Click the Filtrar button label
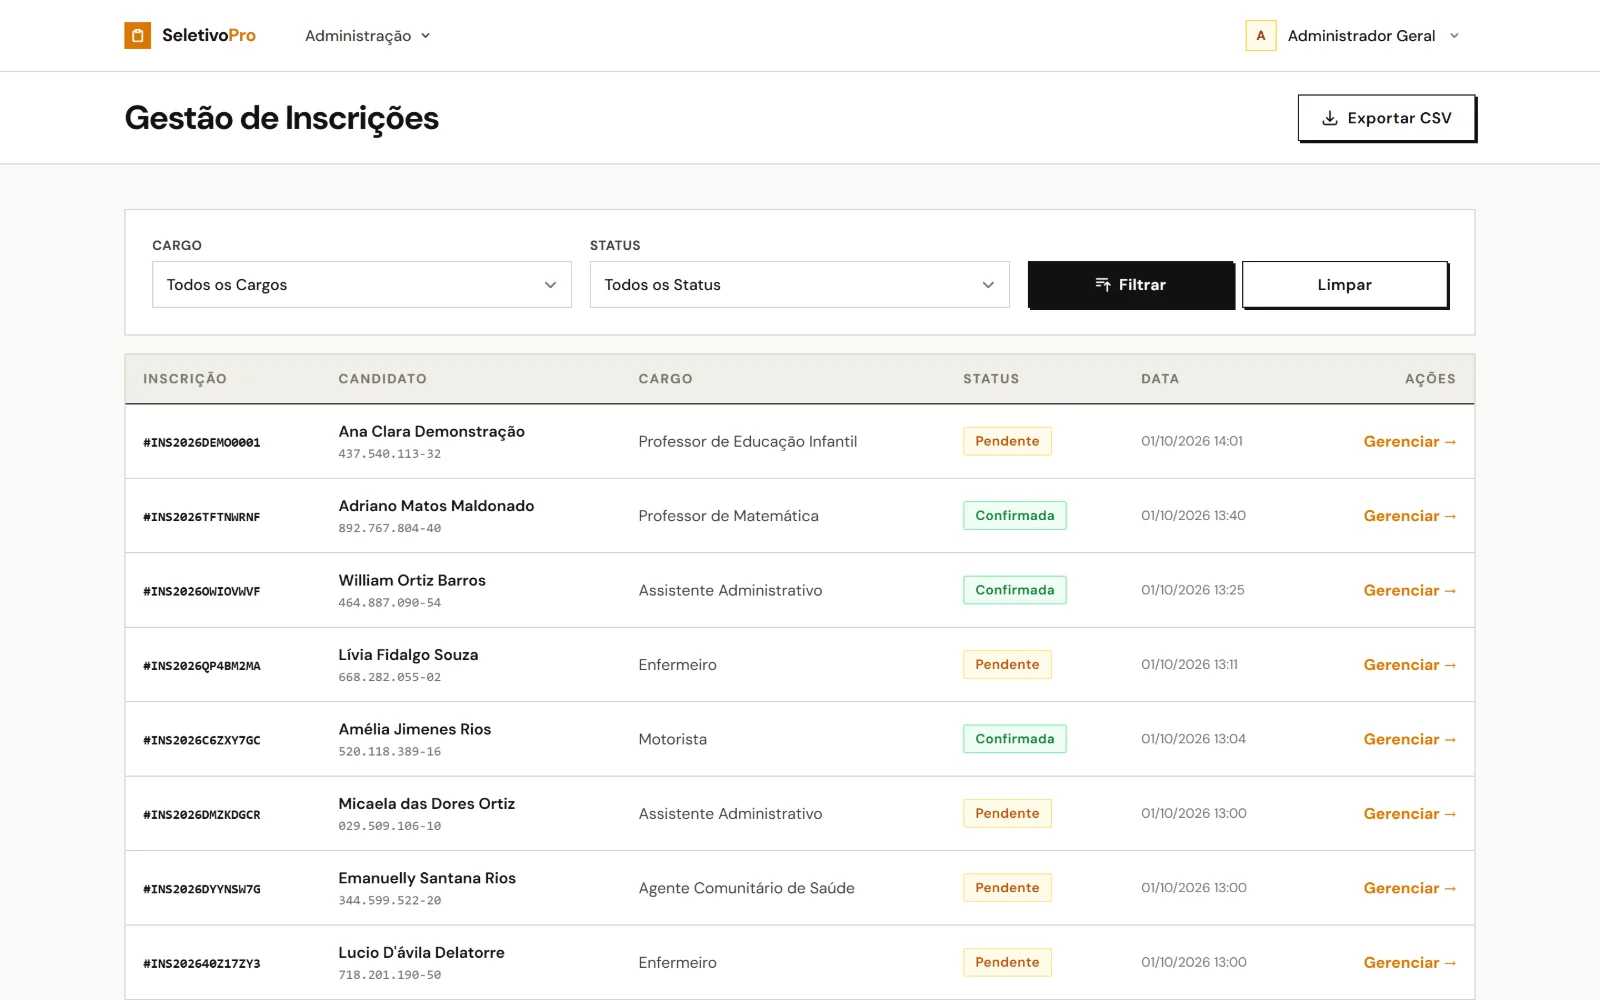The width and height of the screenshot is (1600, 1000). click(x=1142, y=285)
